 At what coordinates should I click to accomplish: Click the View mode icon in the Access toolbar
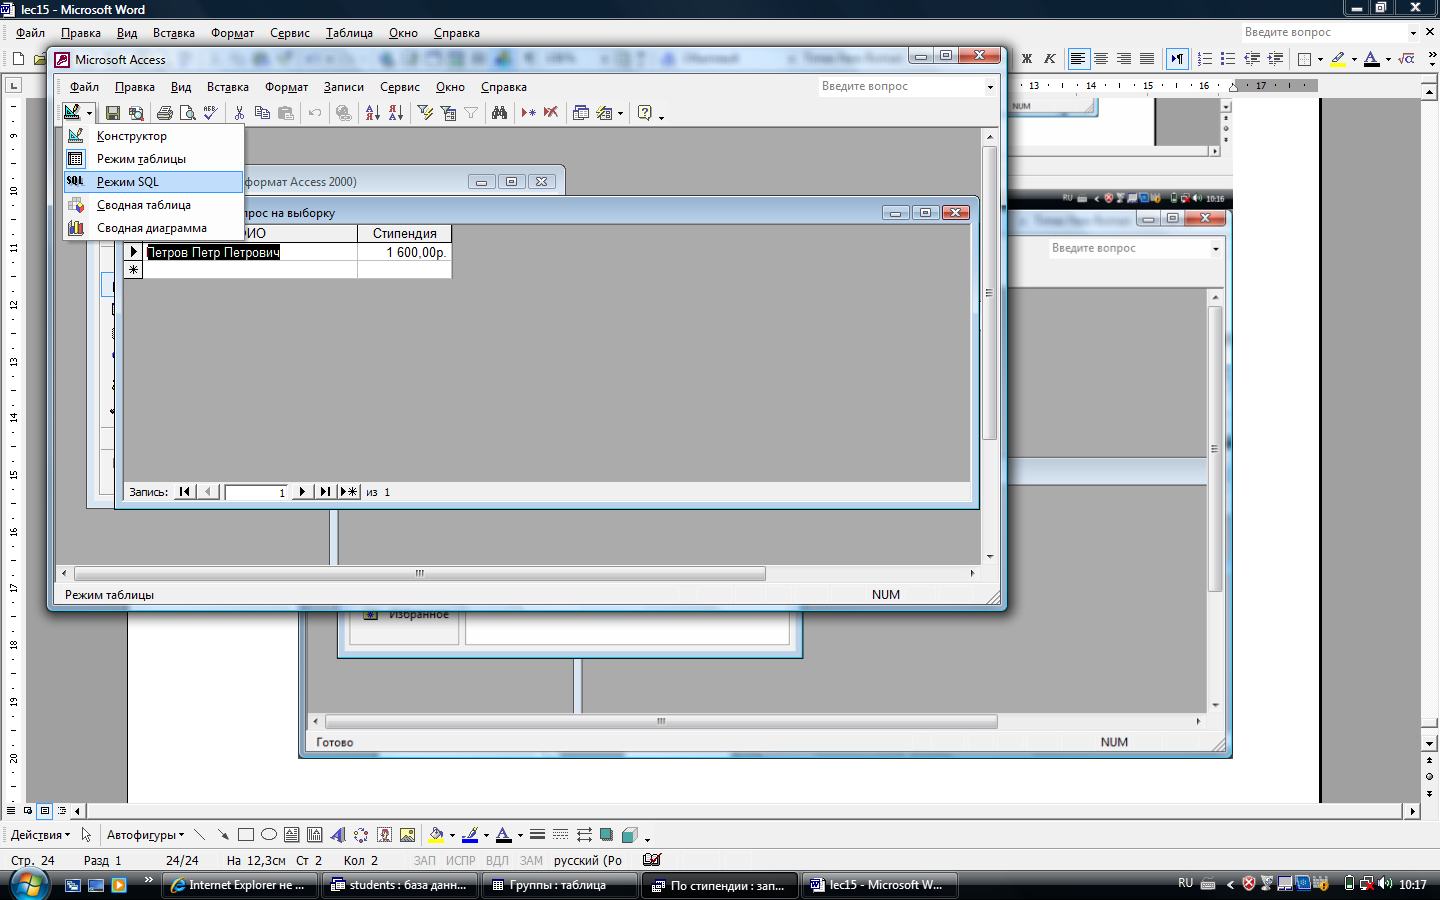pyautogui.click(x=72, y=113)
